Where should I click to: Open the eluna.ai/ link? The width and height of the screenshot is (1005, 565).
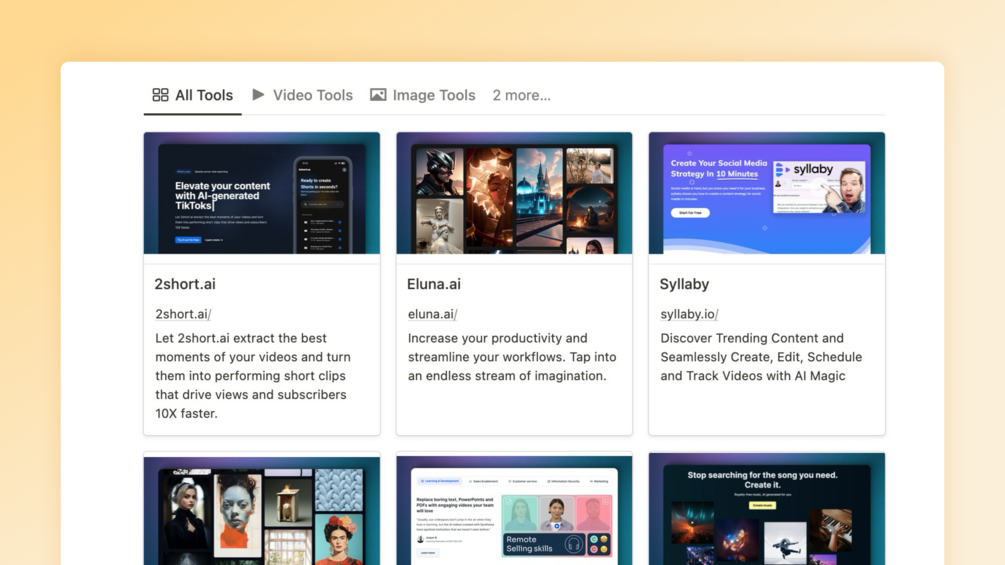click(x=433, y=314)
